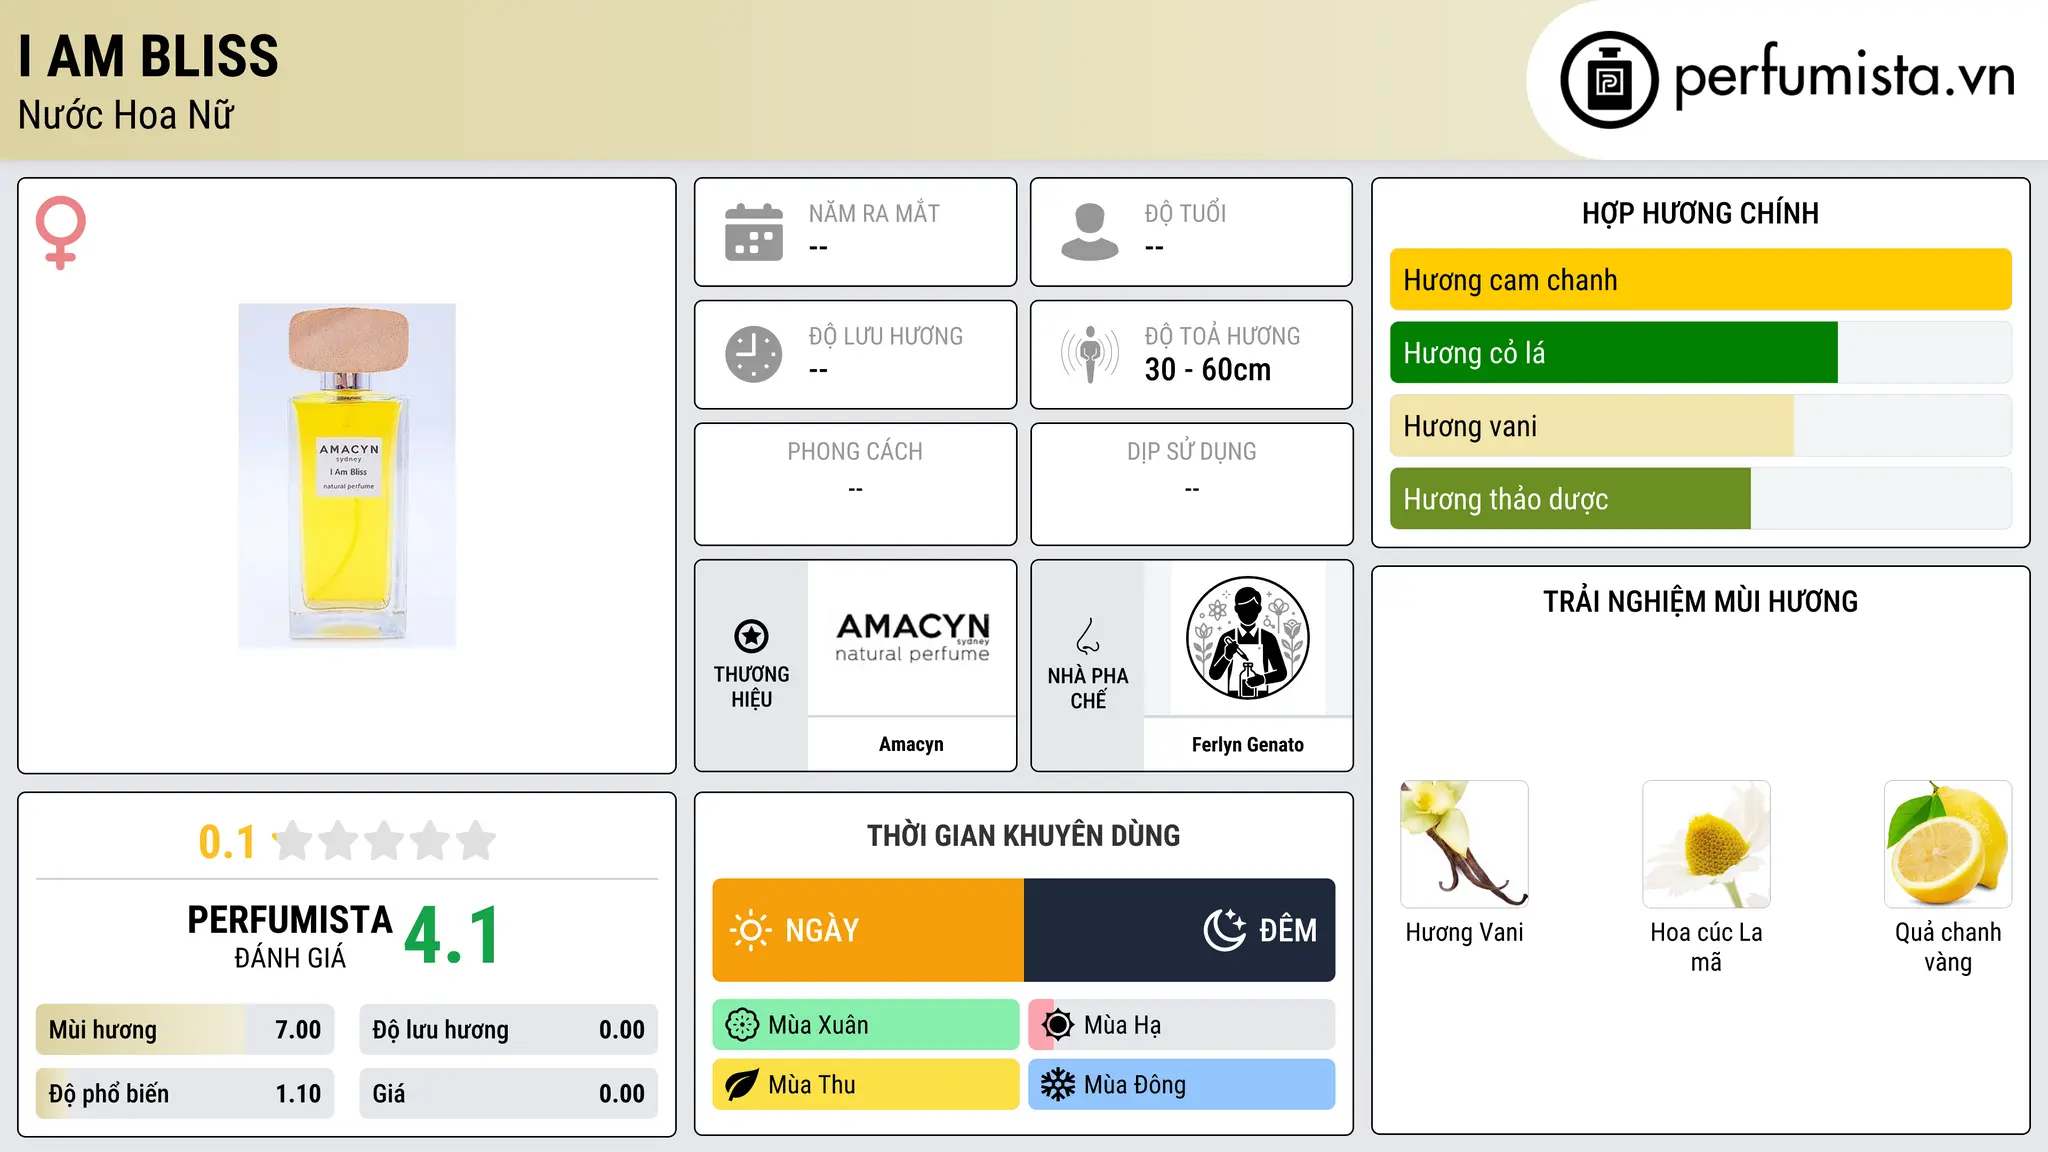This screenshot has width=2048, height=1152.
Task: Click the Thương hiệu label
Action: pos(751,686)
